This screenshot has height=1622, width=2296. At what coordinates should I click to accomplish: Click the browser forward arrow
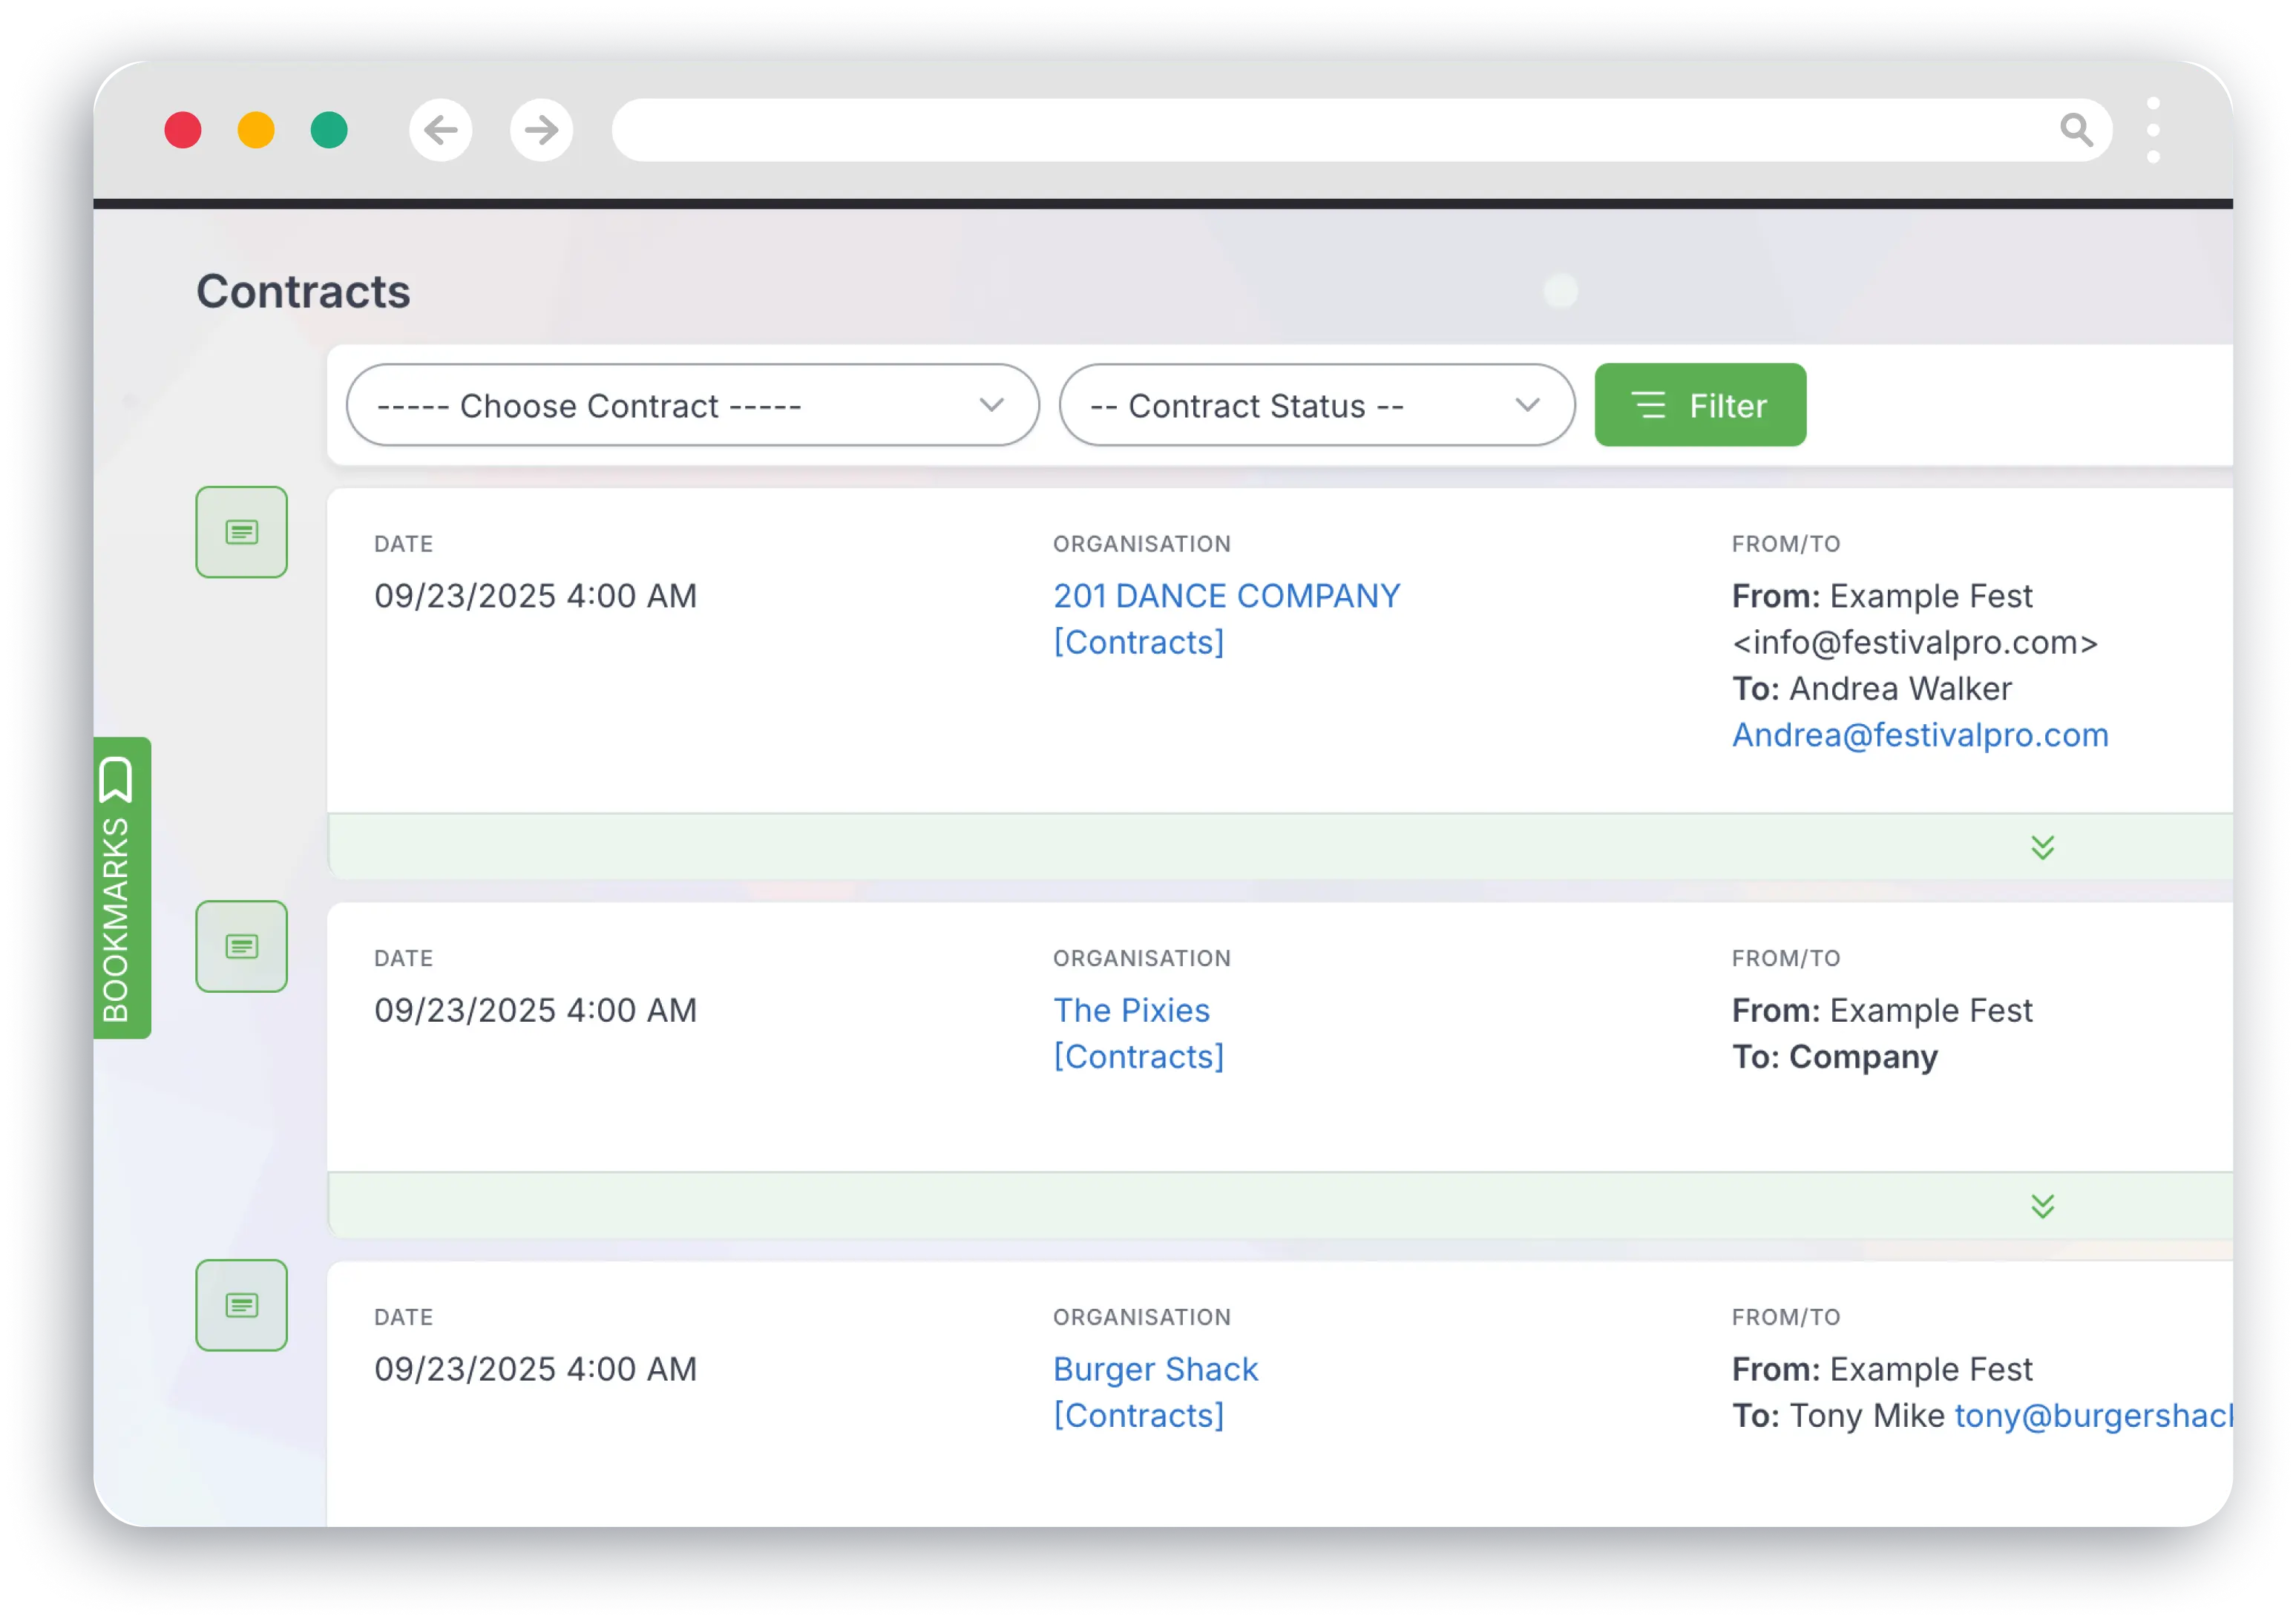[541, 130]
